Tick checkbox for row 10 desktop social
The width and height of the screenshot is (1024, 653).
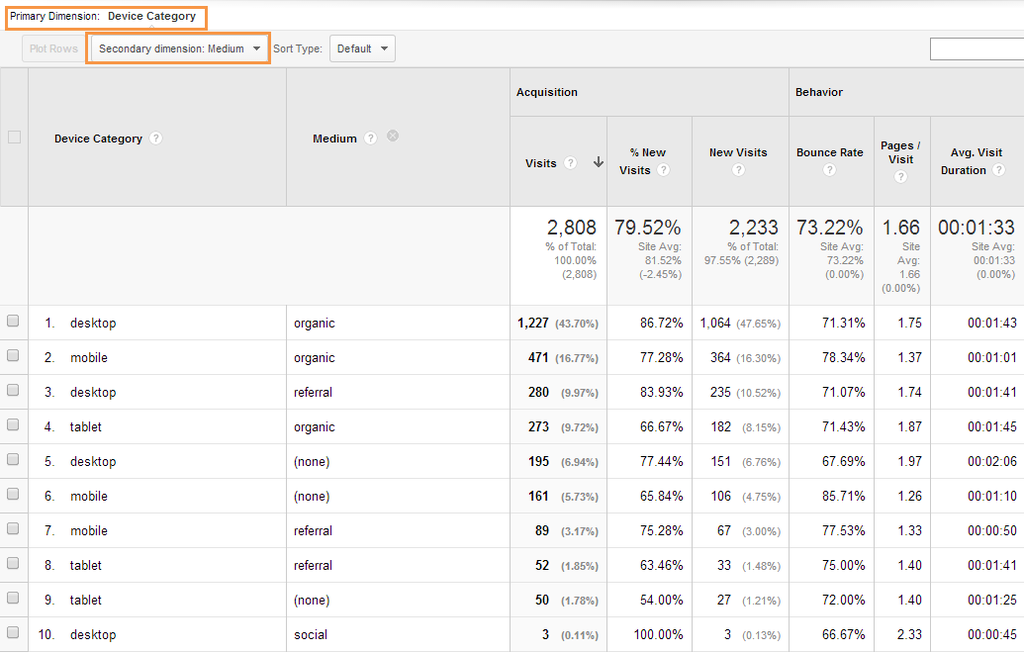coord(13,633)
